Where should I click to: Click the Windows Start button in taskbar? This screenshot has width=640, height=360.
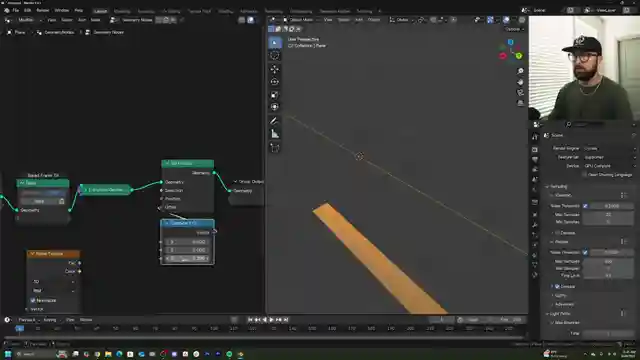click(x=8, y=354)
